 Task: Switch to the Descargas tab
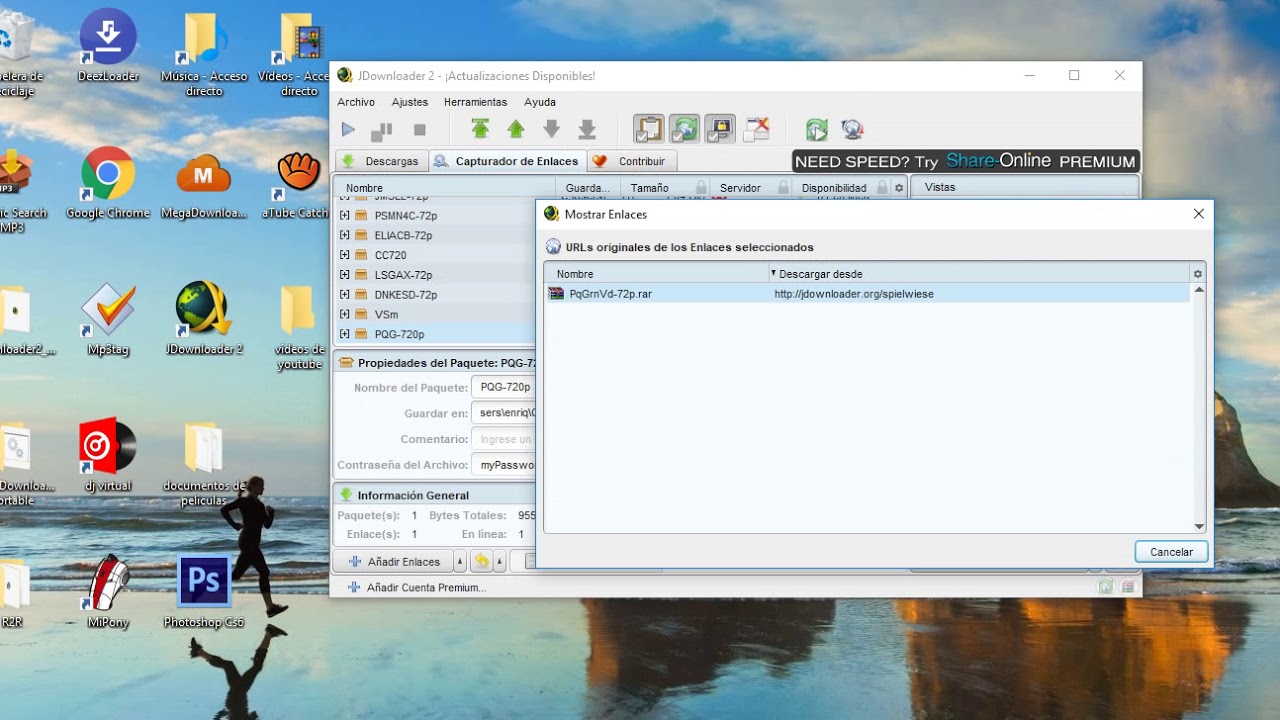[x=381, y=161]
